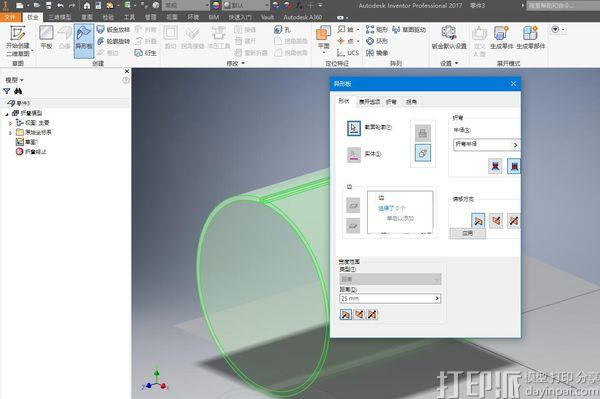Click the 应用 apply button
600x399 pixels.
(x=467, y=233)
